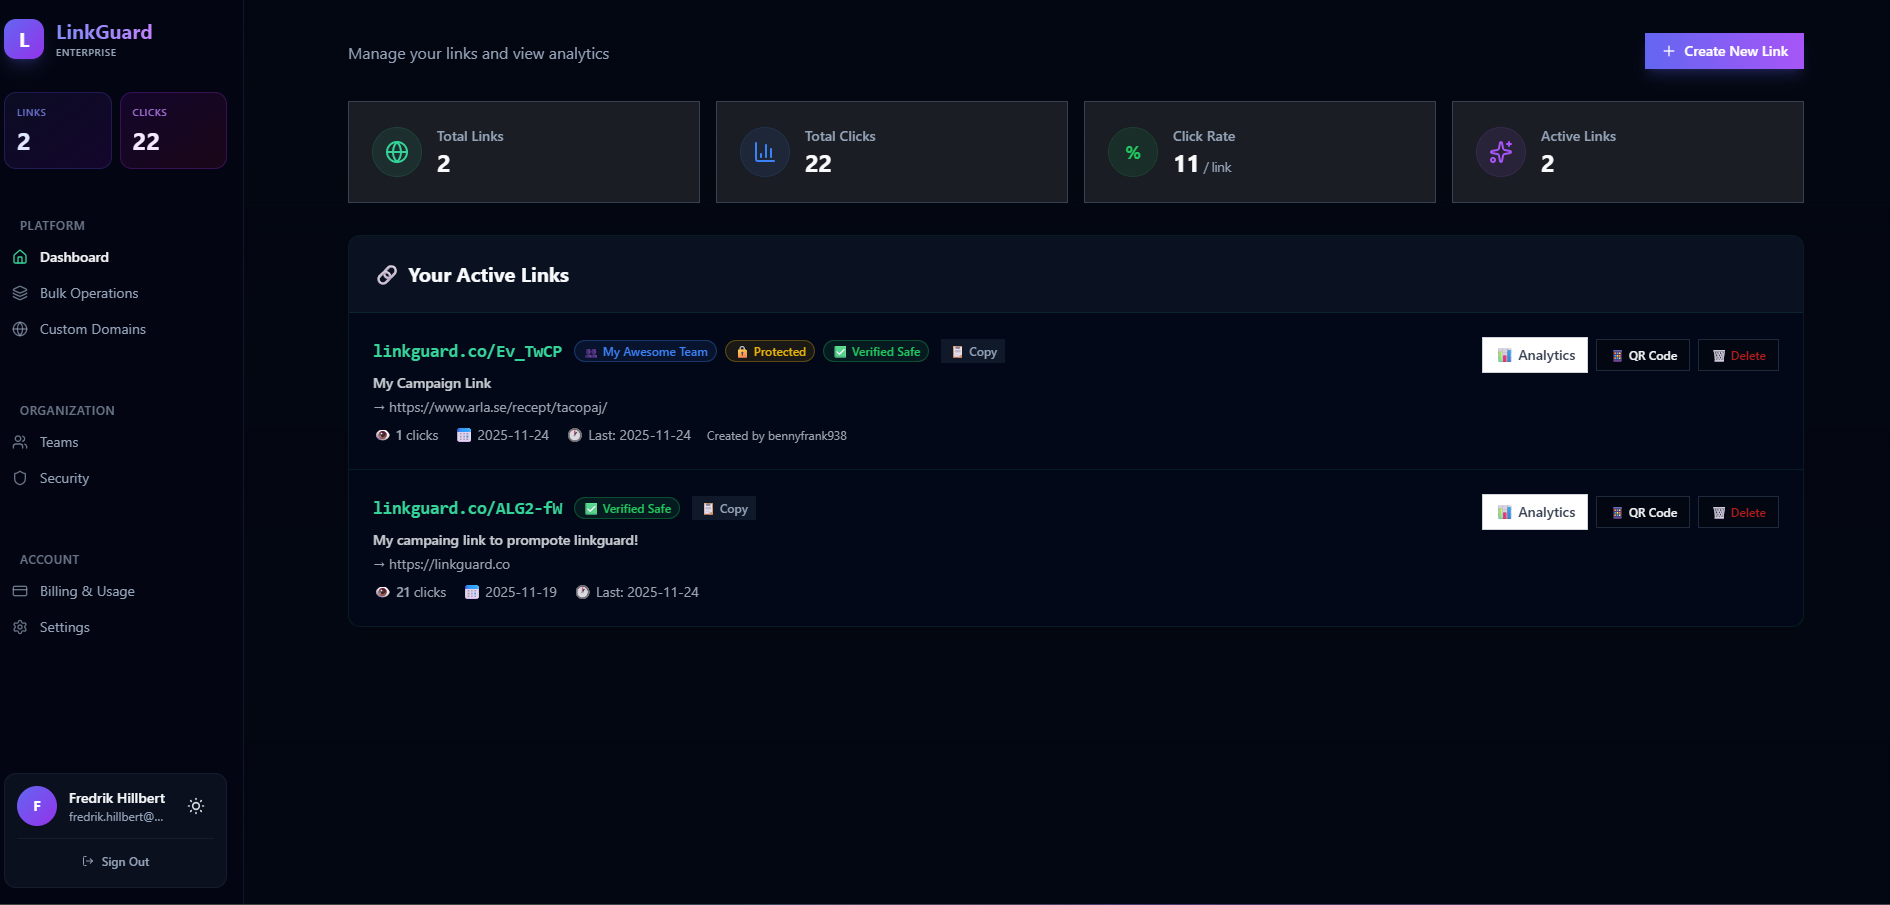Screen dimensions: 1890x905
Task: Show QR Code for Ev_TwCP link
Action: point(1642,355)
